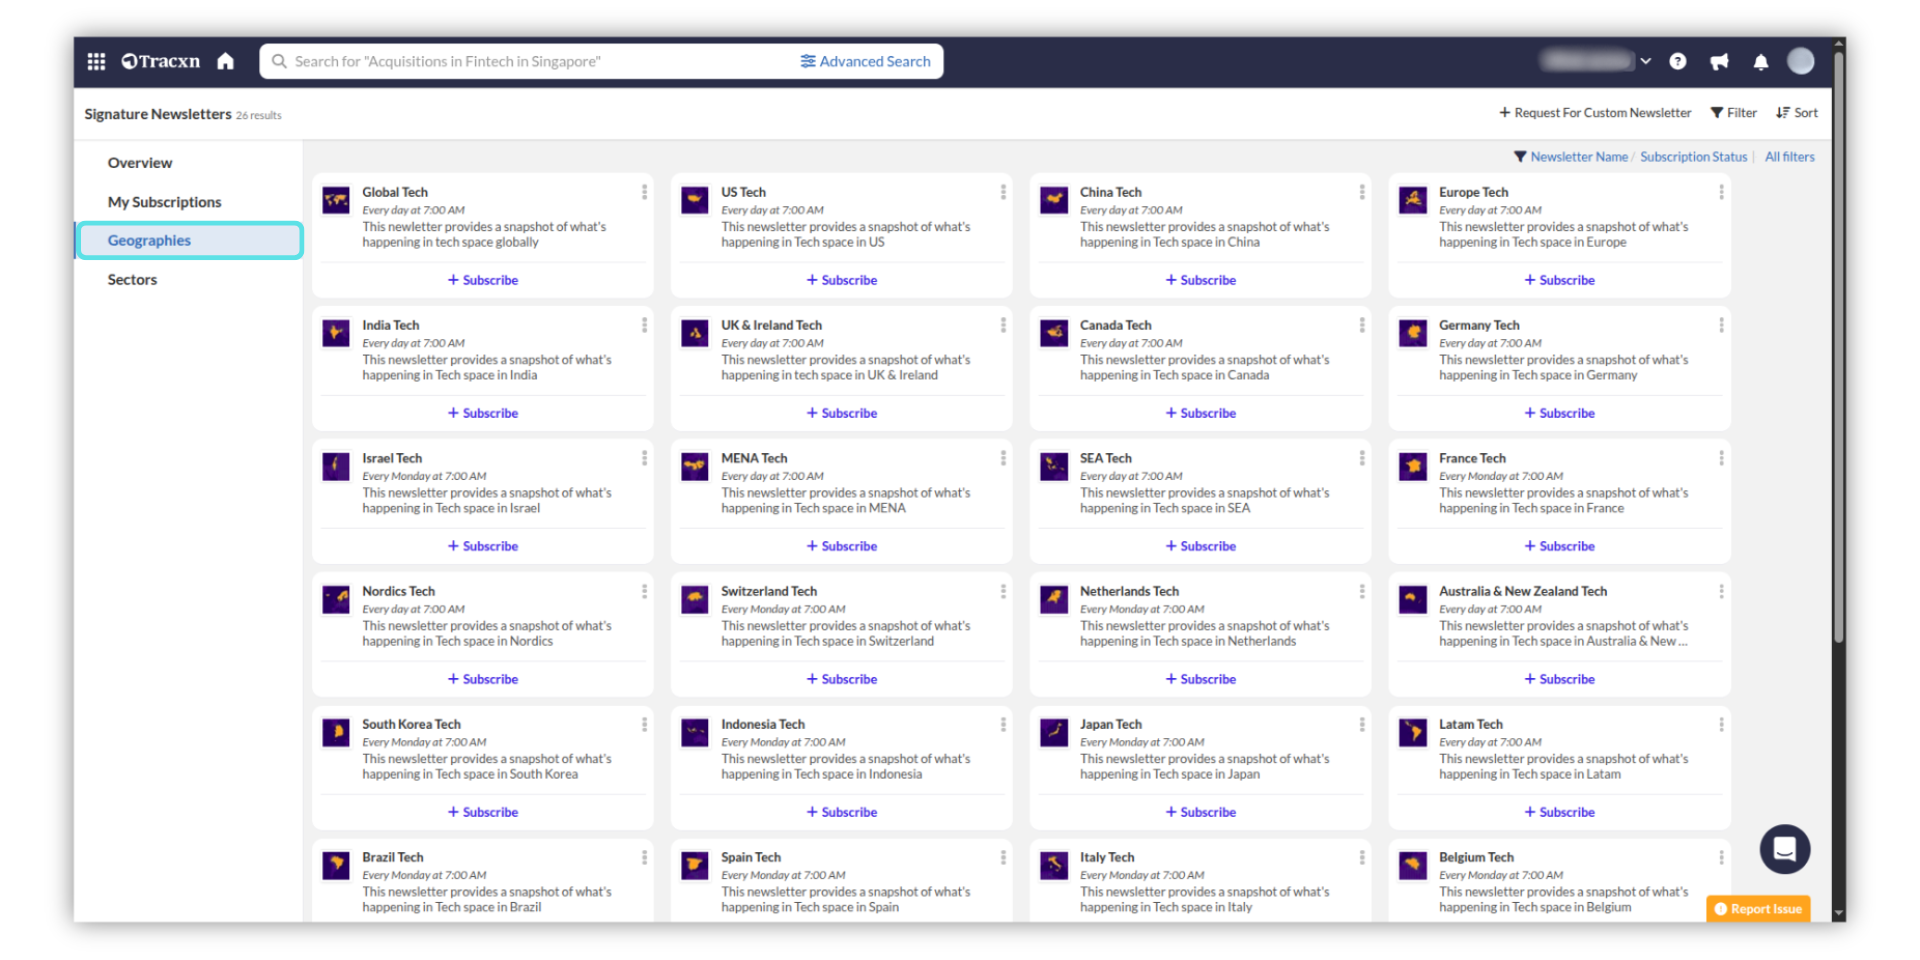1920x960 pixels.
Task: Open Advanced Search link
Action: click(x=865, y=61)
